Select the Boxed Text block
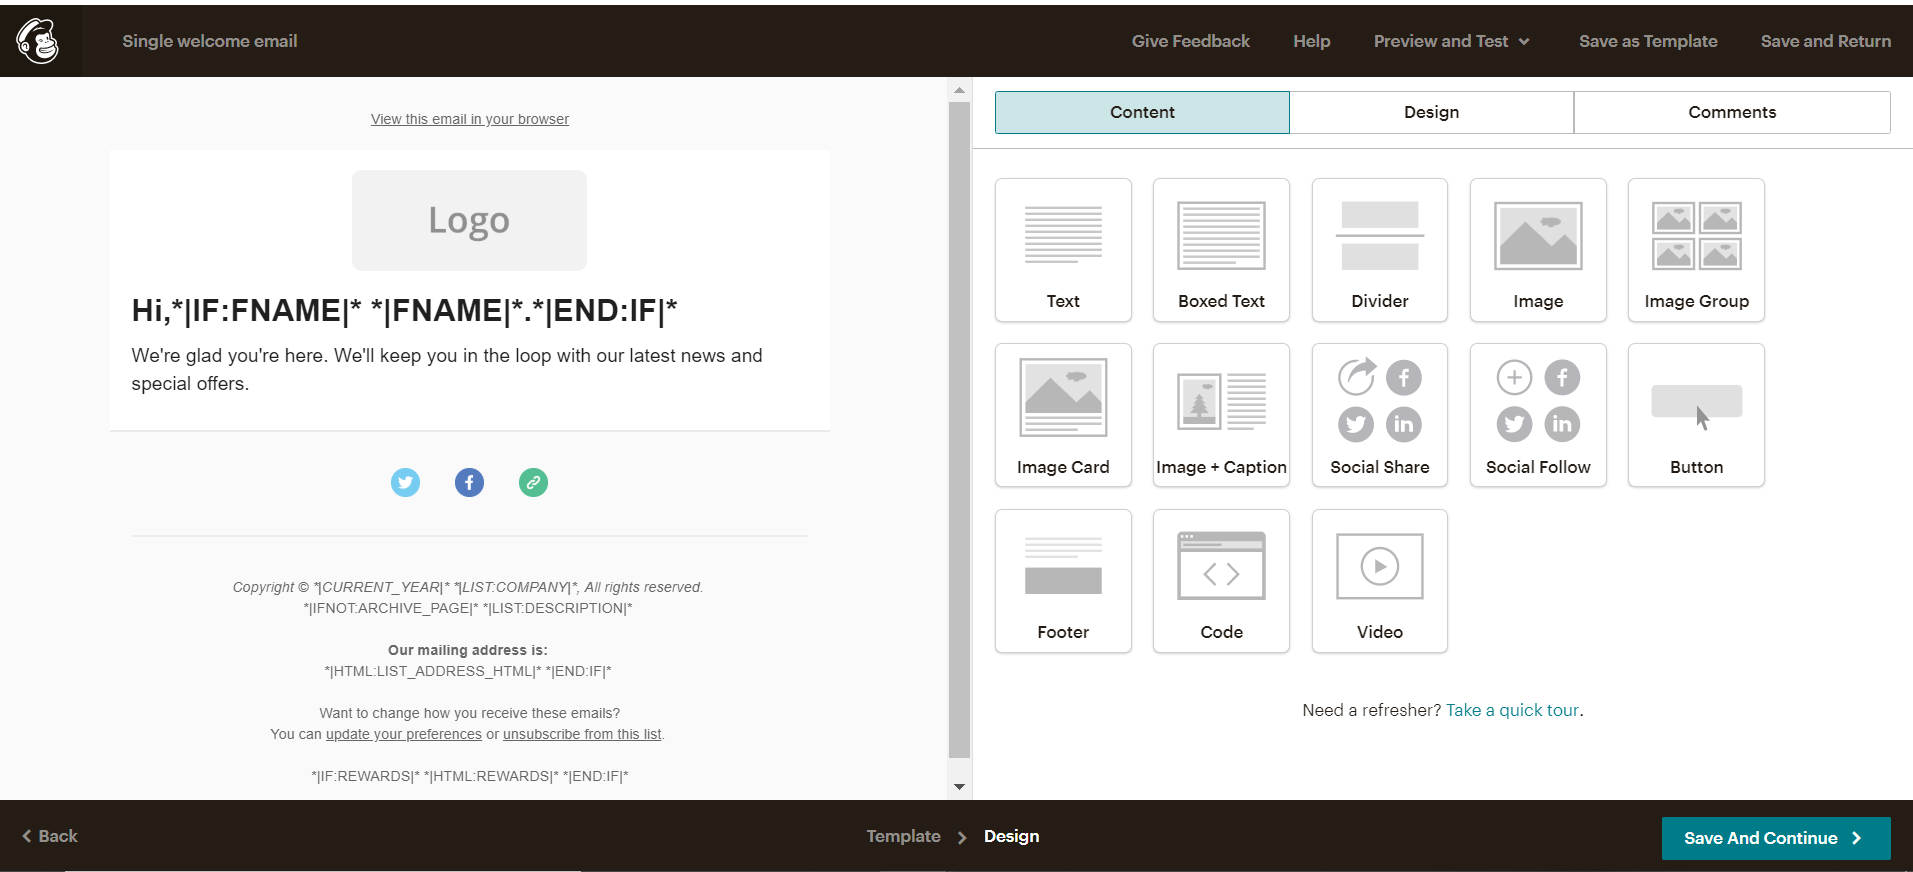 (1221, 250)
